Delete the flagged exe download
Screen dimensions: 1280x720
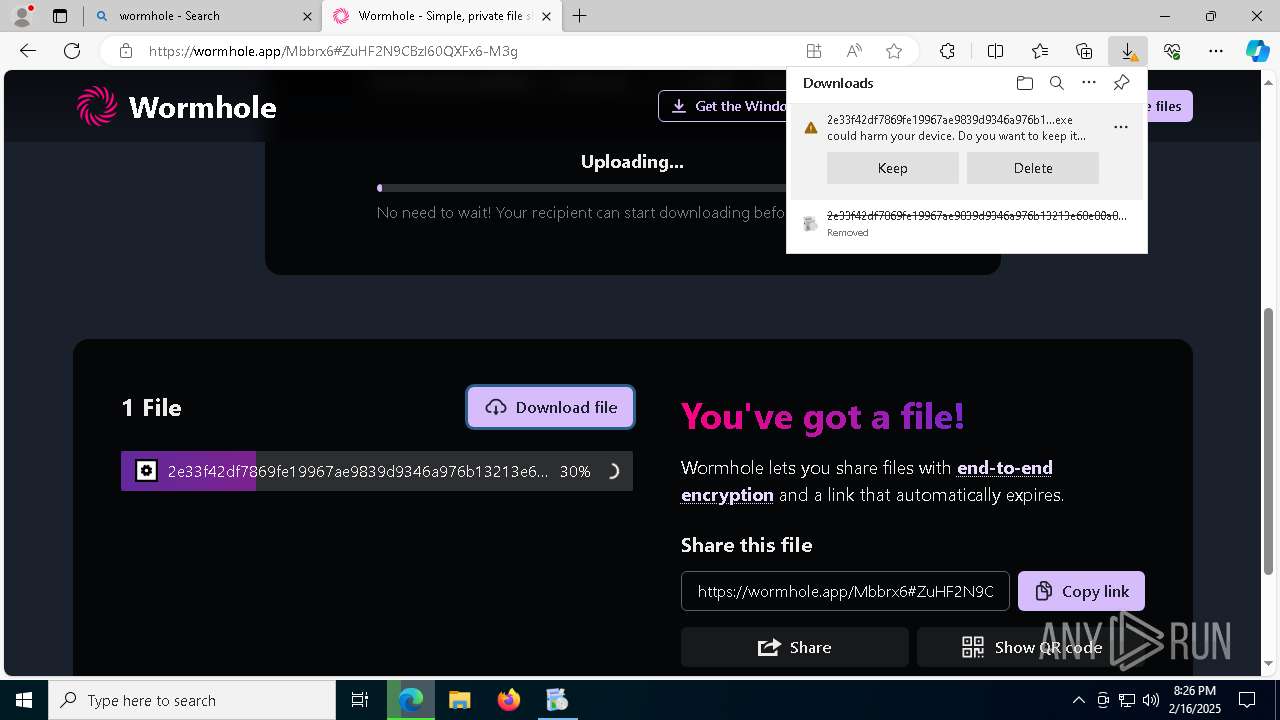pyautogui.click(x=1033, y=168)
